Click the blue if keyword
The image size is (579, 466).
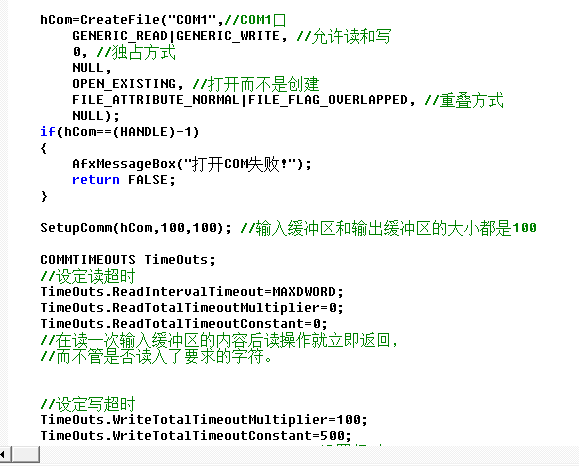point(48,132)
